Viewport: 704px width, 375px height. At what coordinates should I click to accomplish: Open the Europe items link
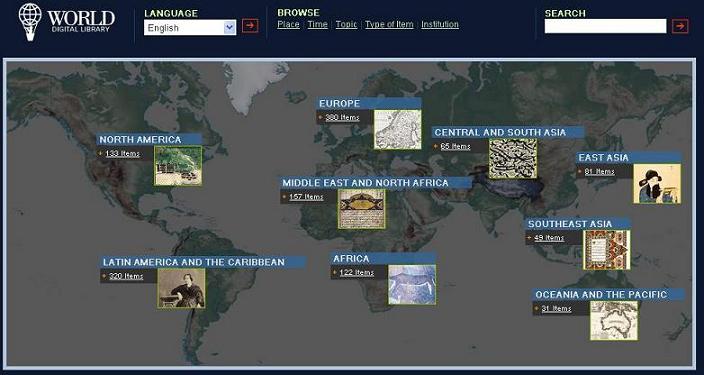pyautogui.click(x=342, y=117)
